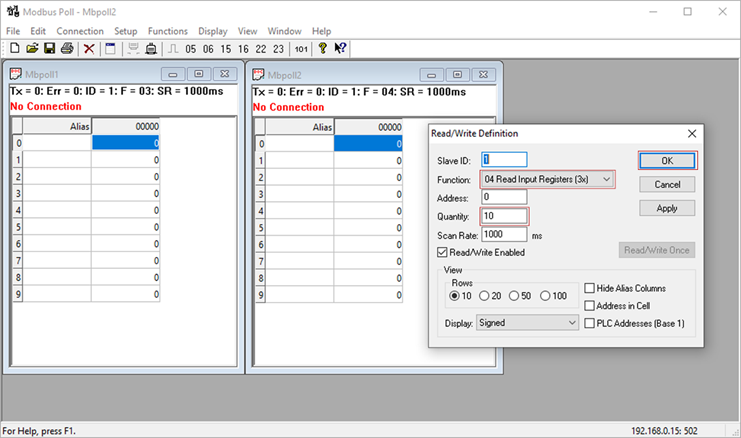The width and height of the screenshot is (741, 438).
Task: Select the 10 rows radio button
Action: pyautogui.click(x=455, y=296)
